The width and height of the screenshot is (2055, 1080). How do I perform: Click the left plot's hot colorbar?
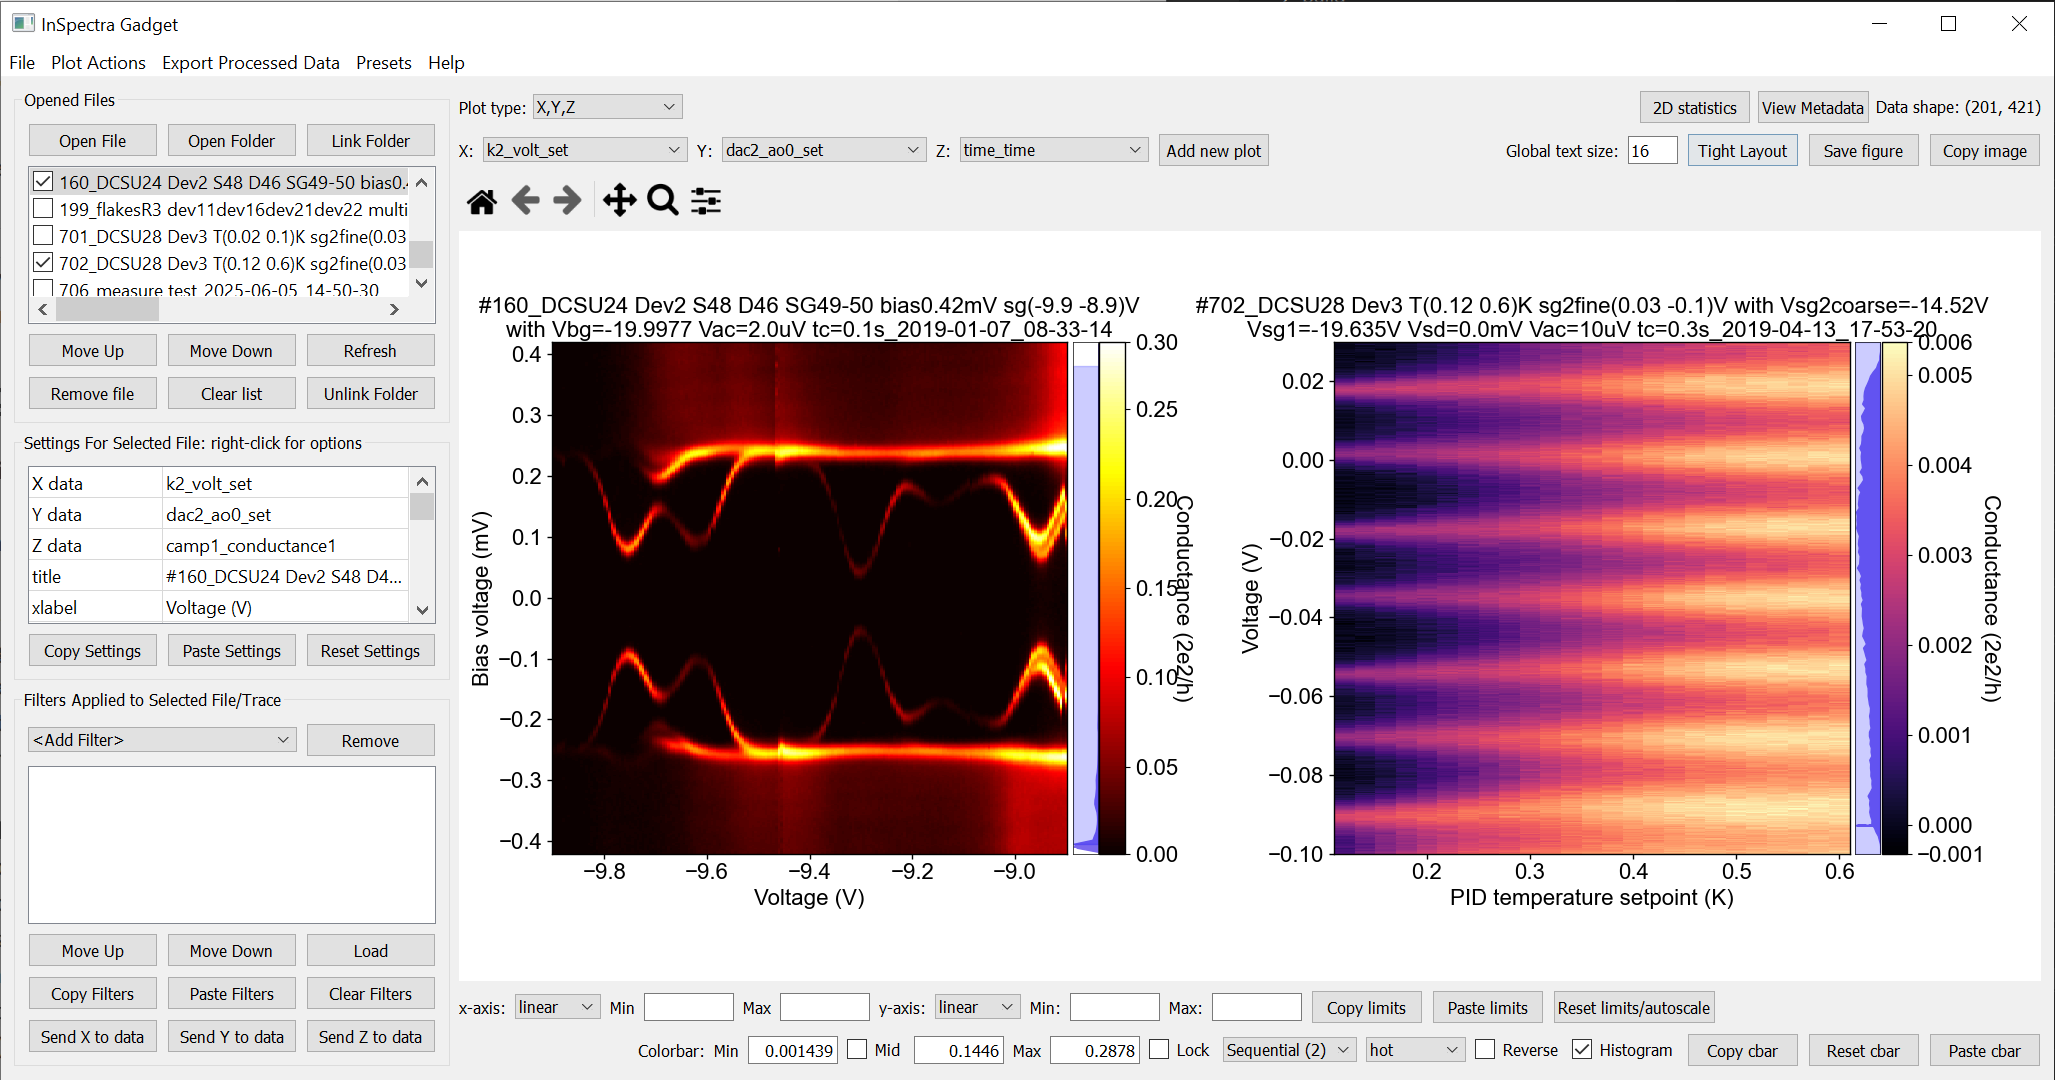pyautogui.click(x=1113, y=598)
